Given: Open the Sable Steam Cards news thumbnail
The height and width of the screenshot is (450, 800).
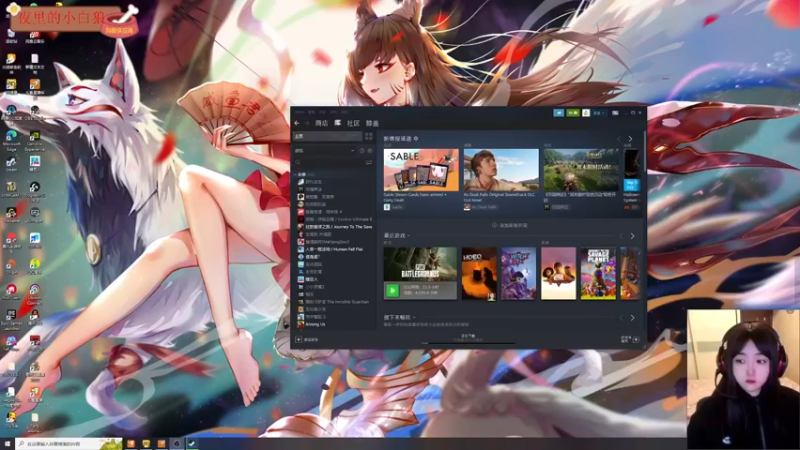Looking at the screenshot, I should click(421, 170).
